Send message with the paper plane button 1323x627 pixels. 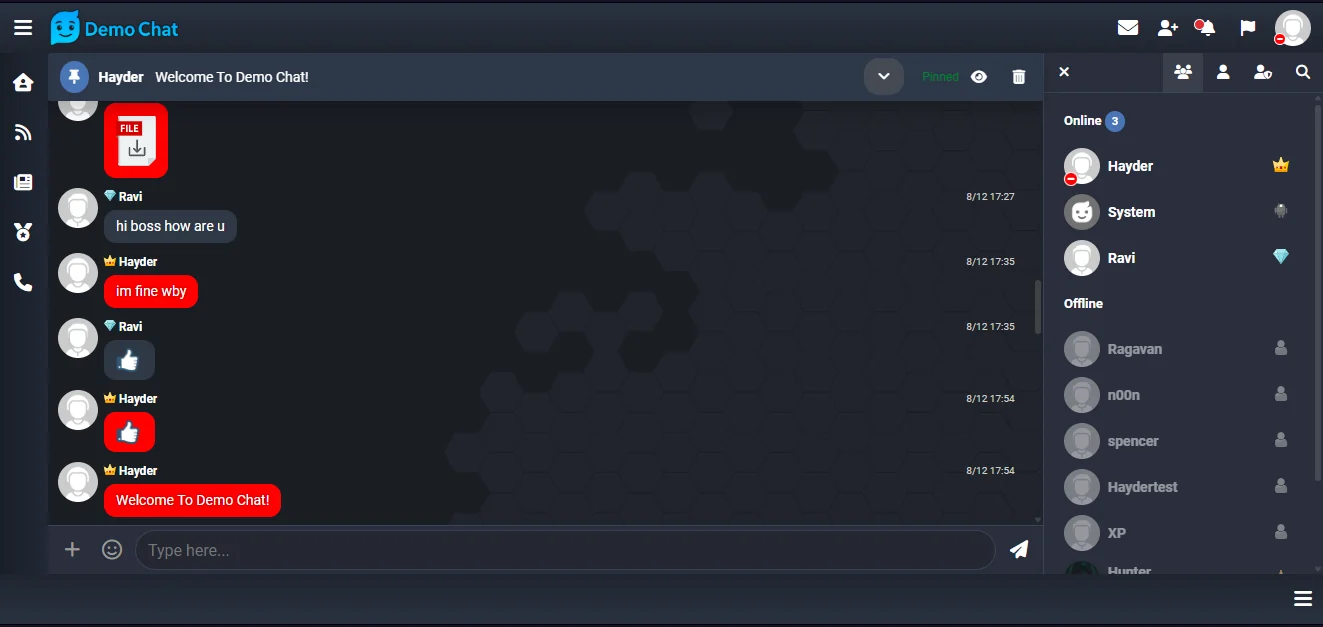coord(1019,549)
